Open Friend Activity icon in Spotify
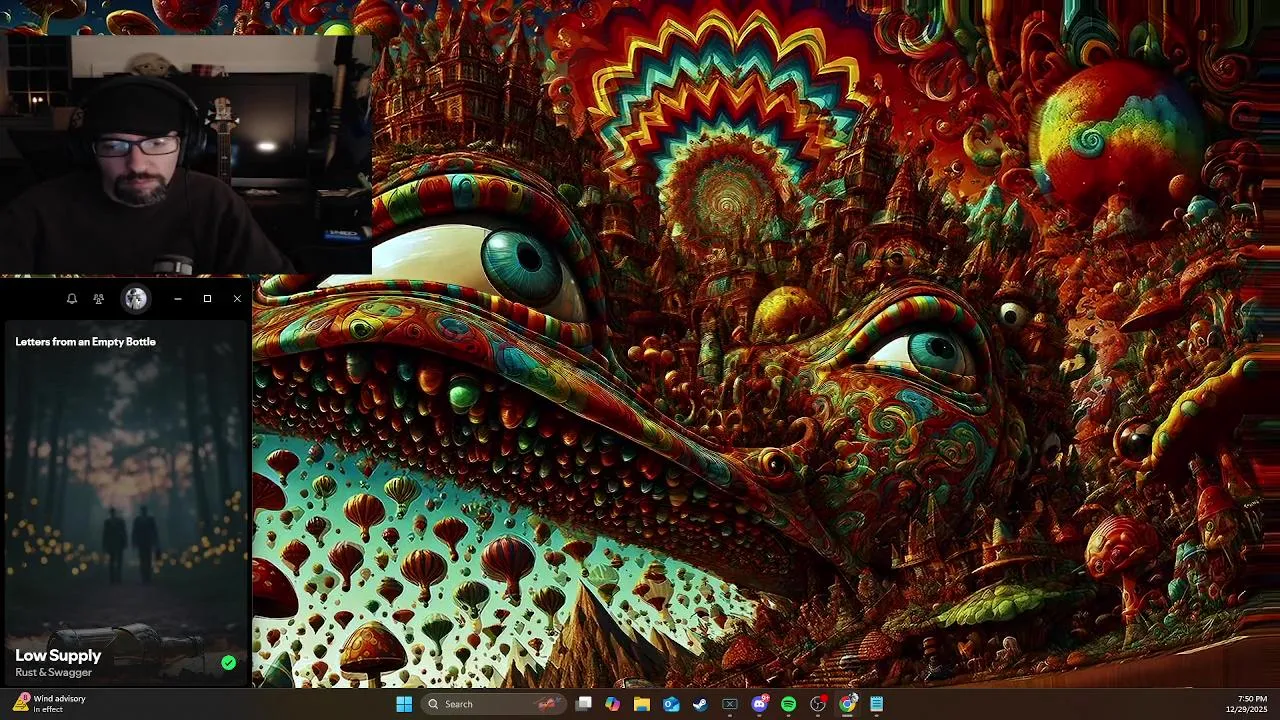The height and width of the screenshot is (720, 1280). tap(98, 299)
